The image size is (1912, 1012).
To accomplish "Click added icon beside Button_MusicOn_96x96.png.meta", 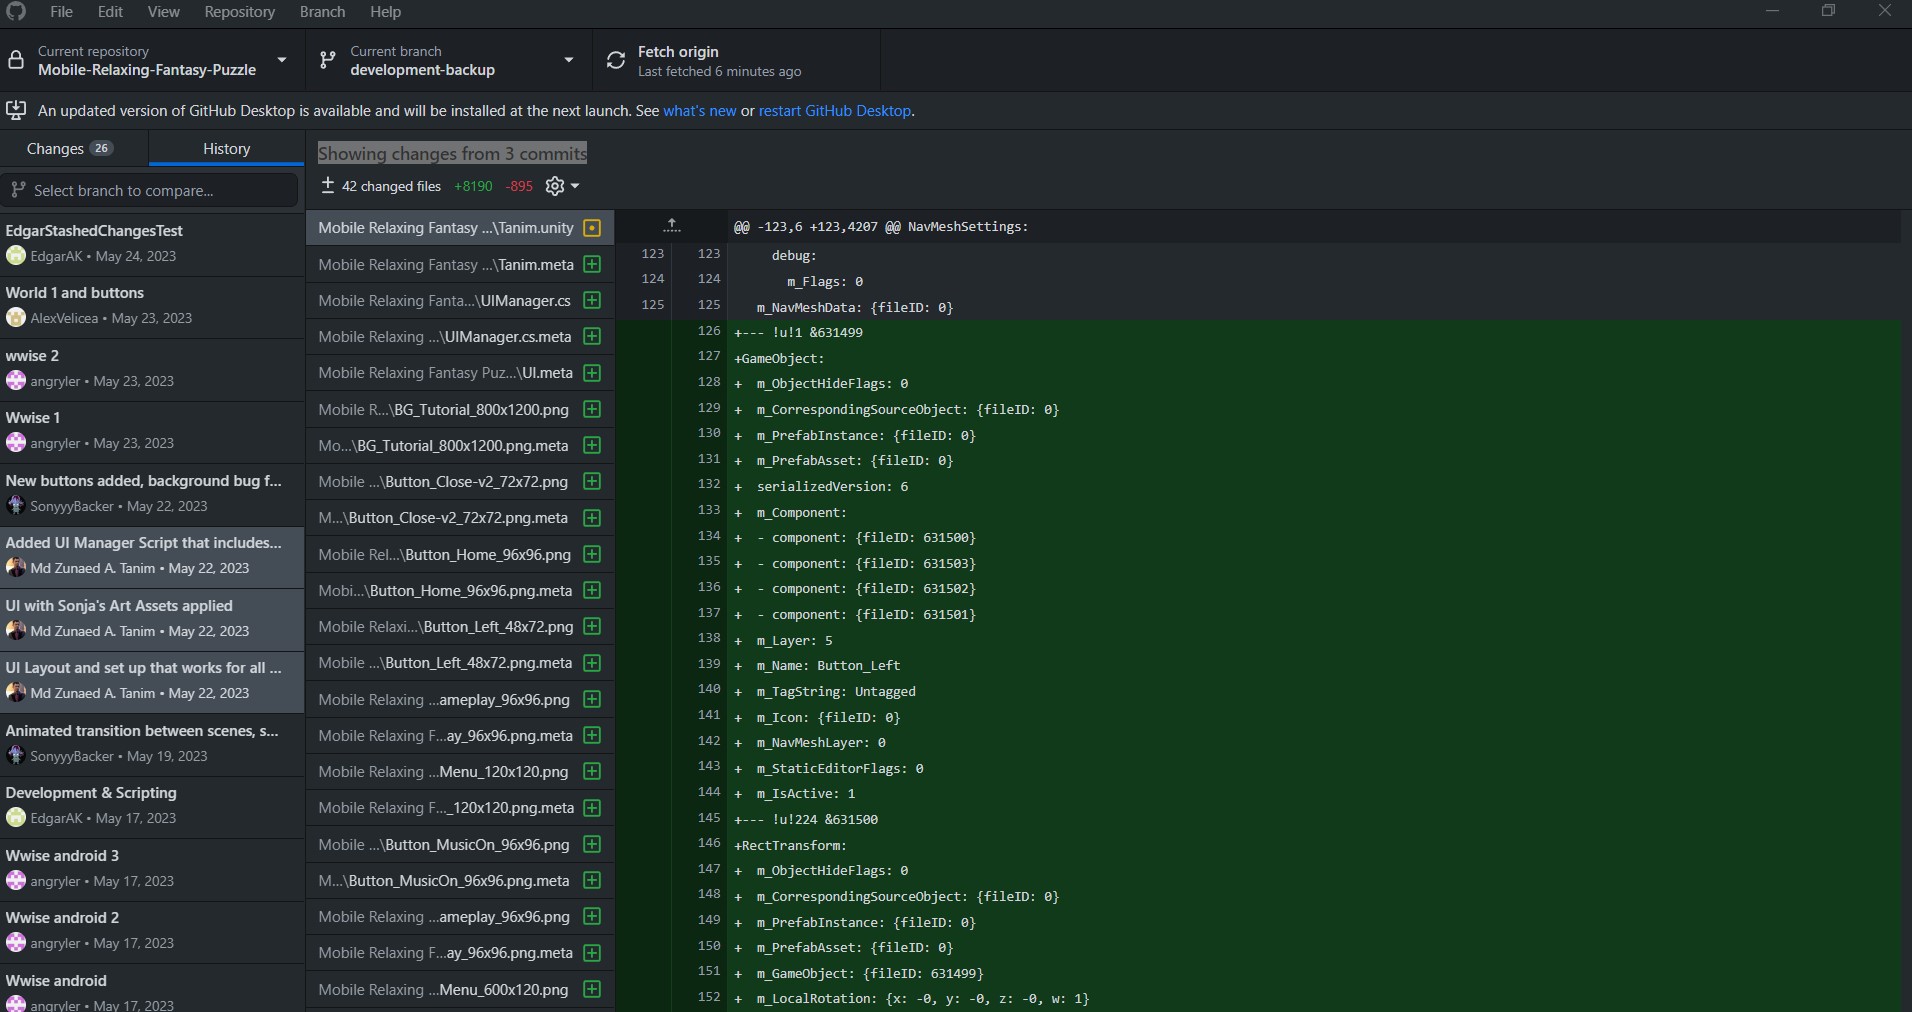I will click(x=592, y=880).
